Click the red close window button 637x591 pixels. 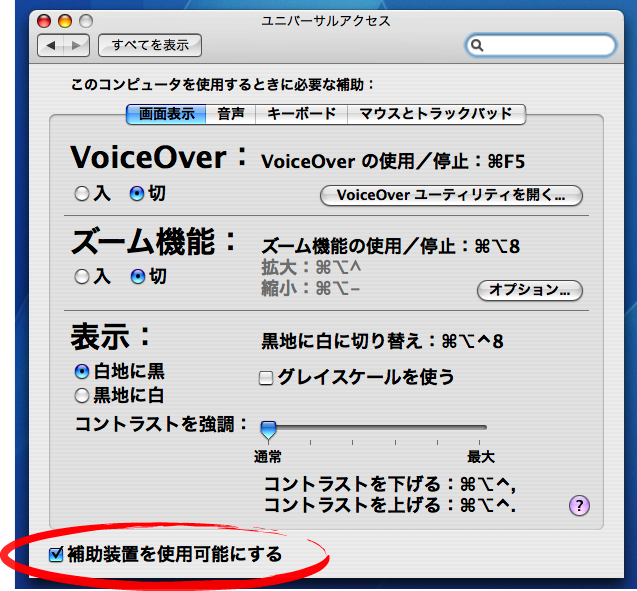46,20
